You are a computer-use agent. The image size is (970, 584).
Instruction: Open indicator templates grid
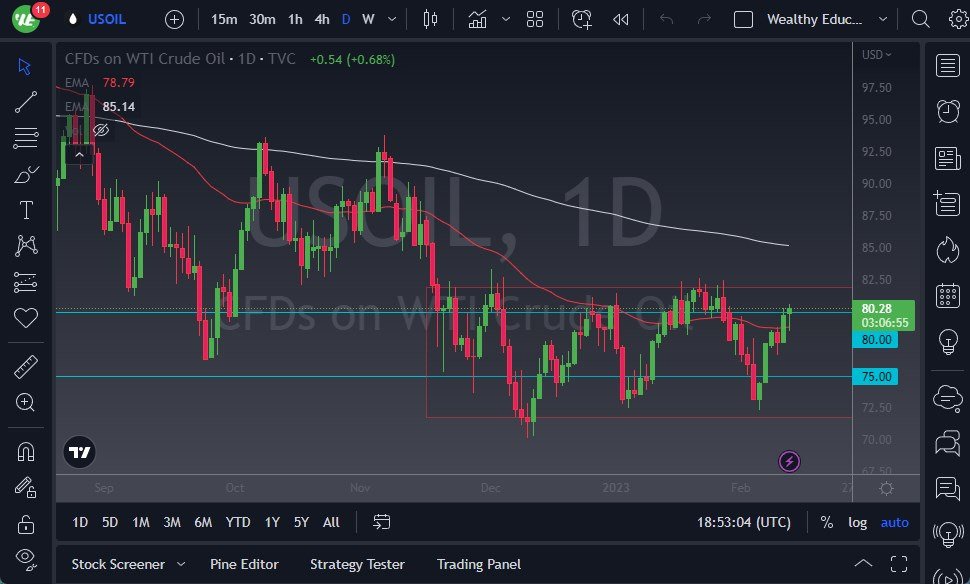(534, 19)
